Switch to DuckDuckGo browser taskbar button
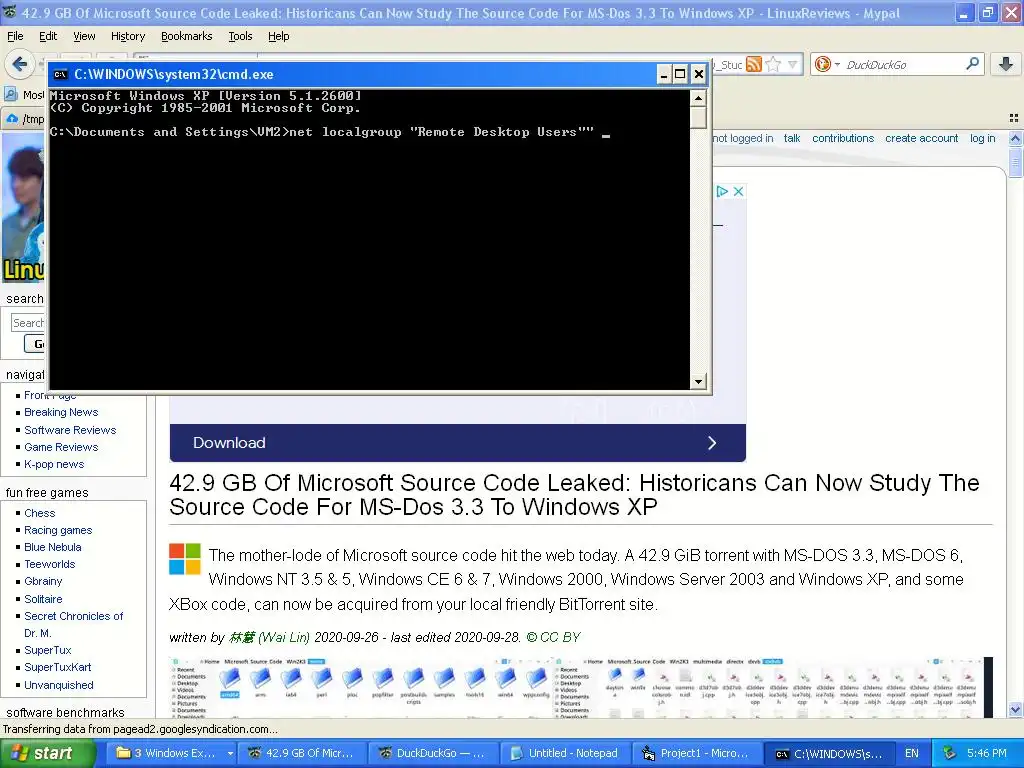The height and width of the screenshot is (768, 1024). pos(434,753)
